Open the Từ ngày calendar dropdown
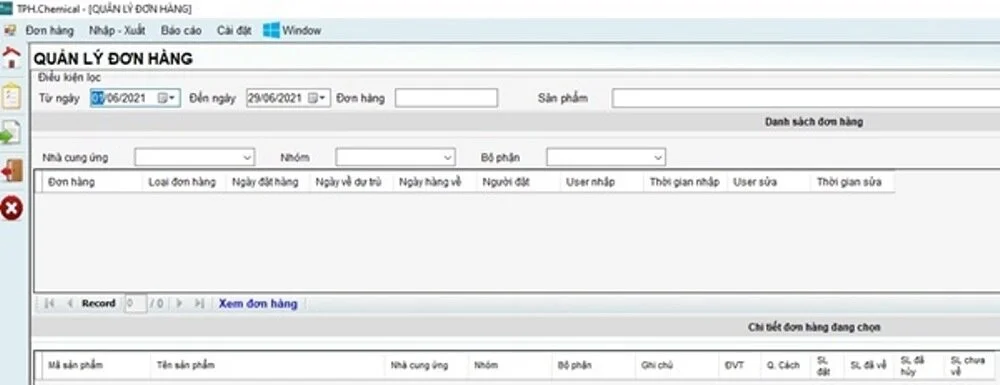 pos(166,98)
